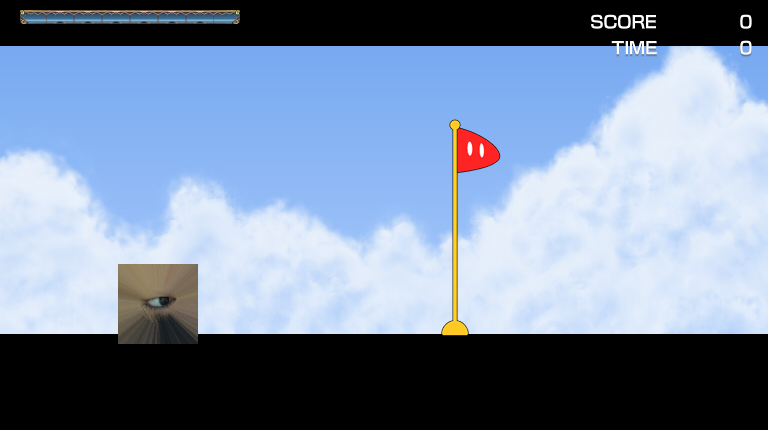Click the score value 0
The height and width of the screenshot is (430, 768).
click(745, 22)
